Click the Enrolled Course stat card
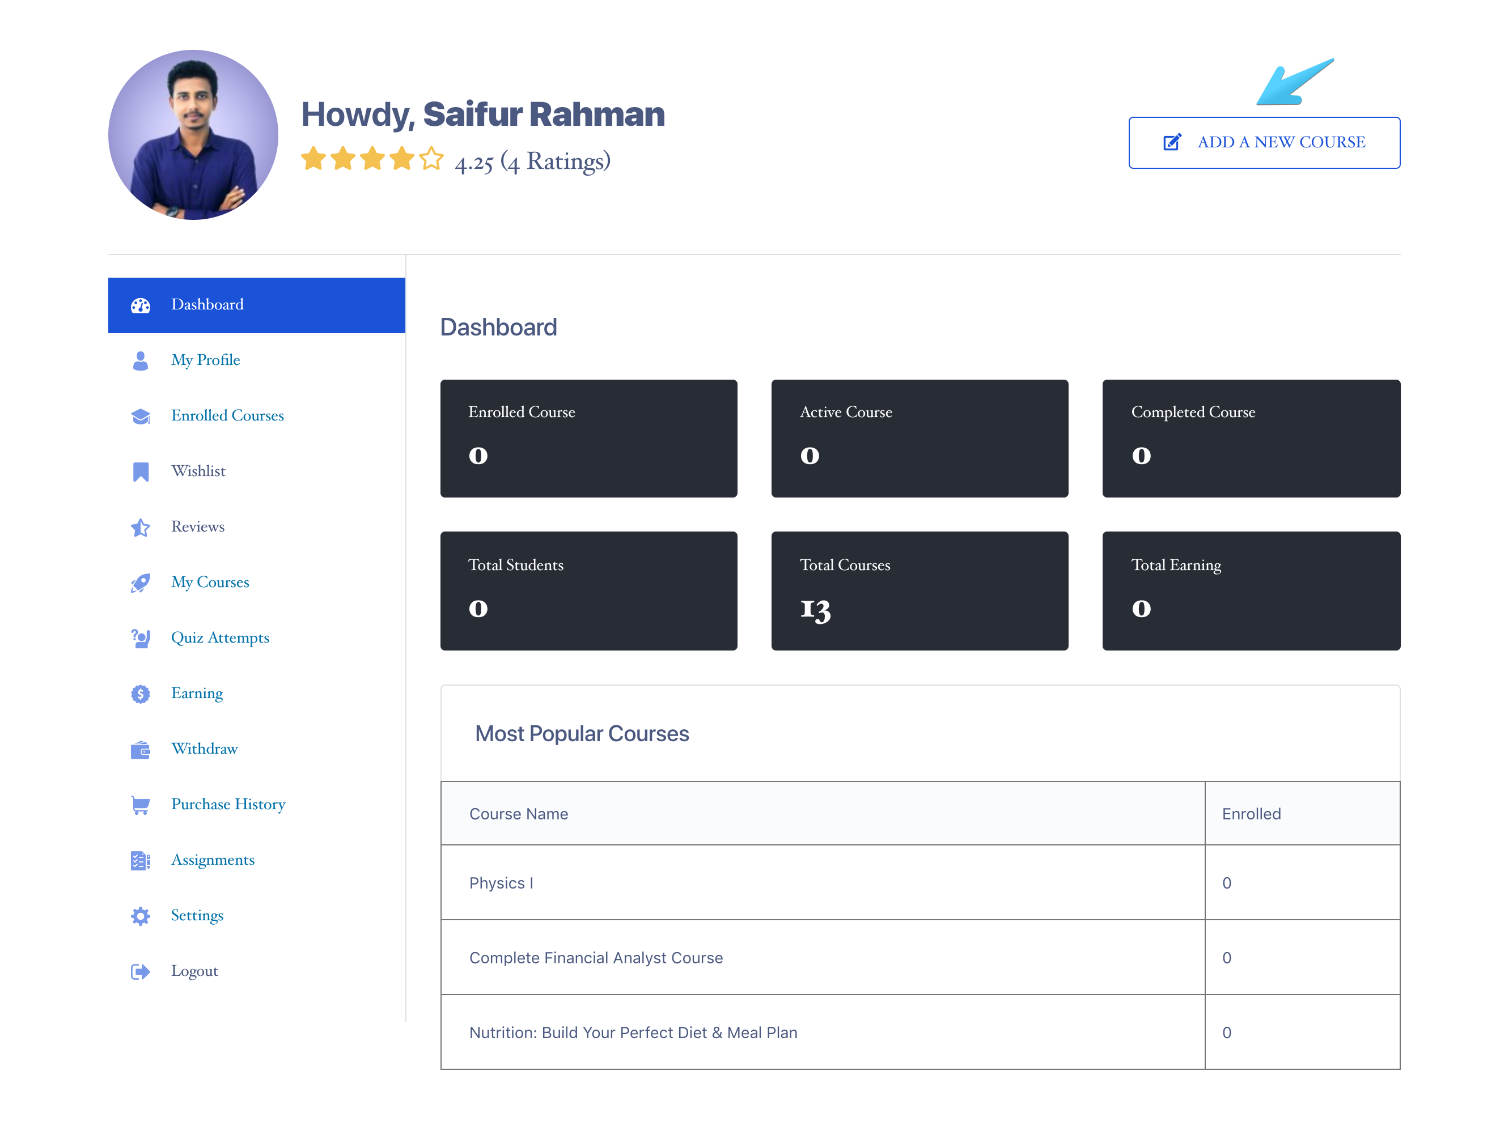1499x1135 pixels. click(x=589, y=438)
